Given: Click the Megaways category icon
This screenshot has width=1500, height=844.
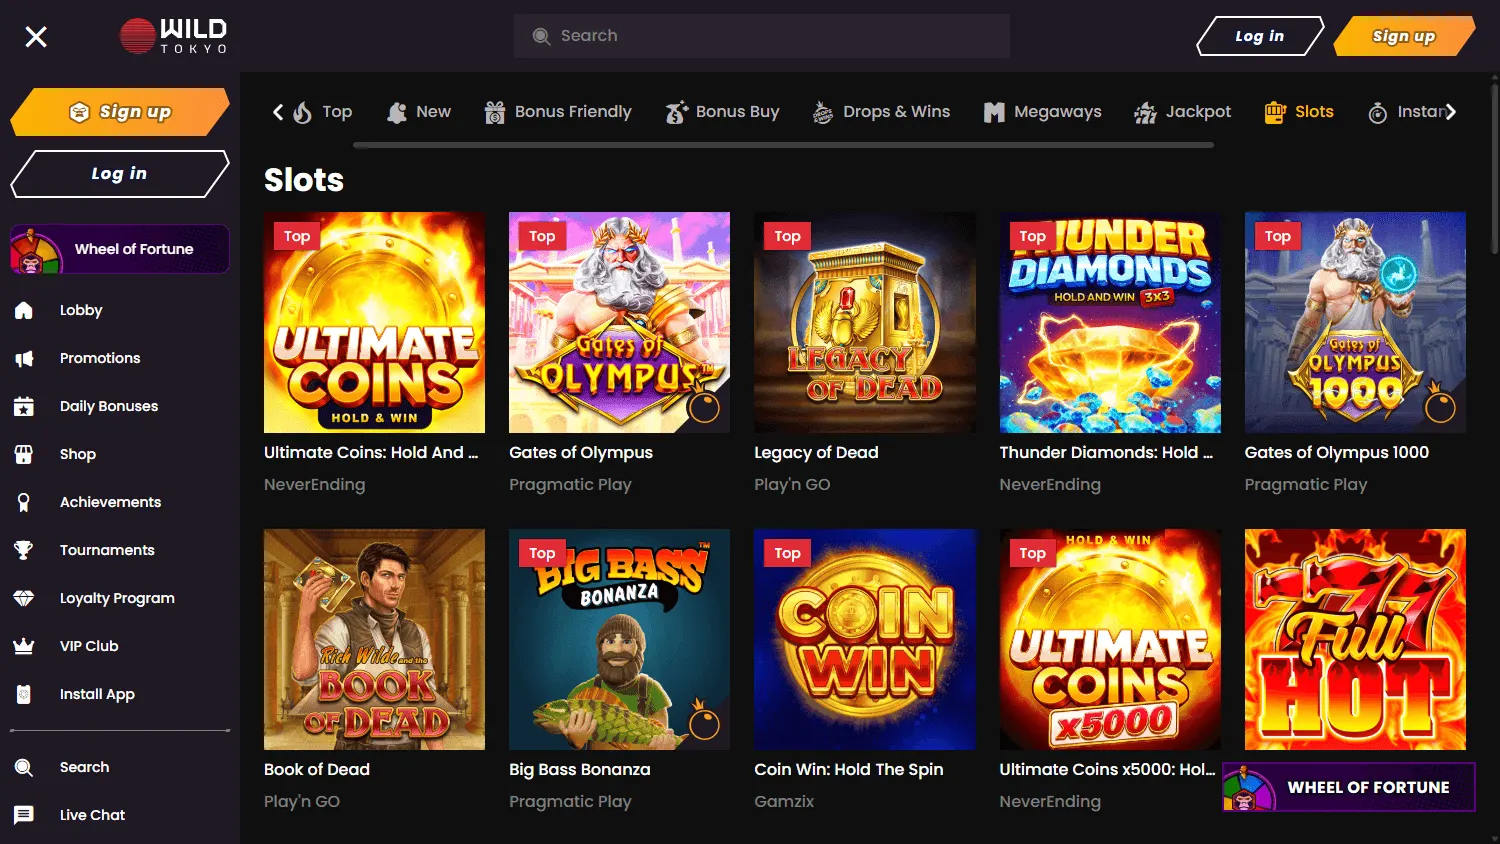Looking at the screenshot, I should tap(993, 112).
